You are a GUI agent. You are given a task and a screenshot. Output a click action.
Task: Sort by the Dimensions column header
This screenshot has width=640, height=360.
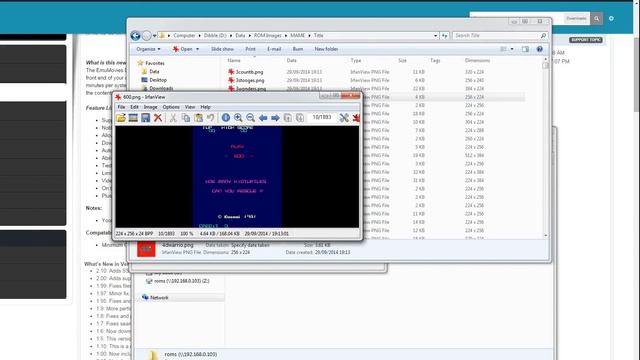tap(477, 60)
